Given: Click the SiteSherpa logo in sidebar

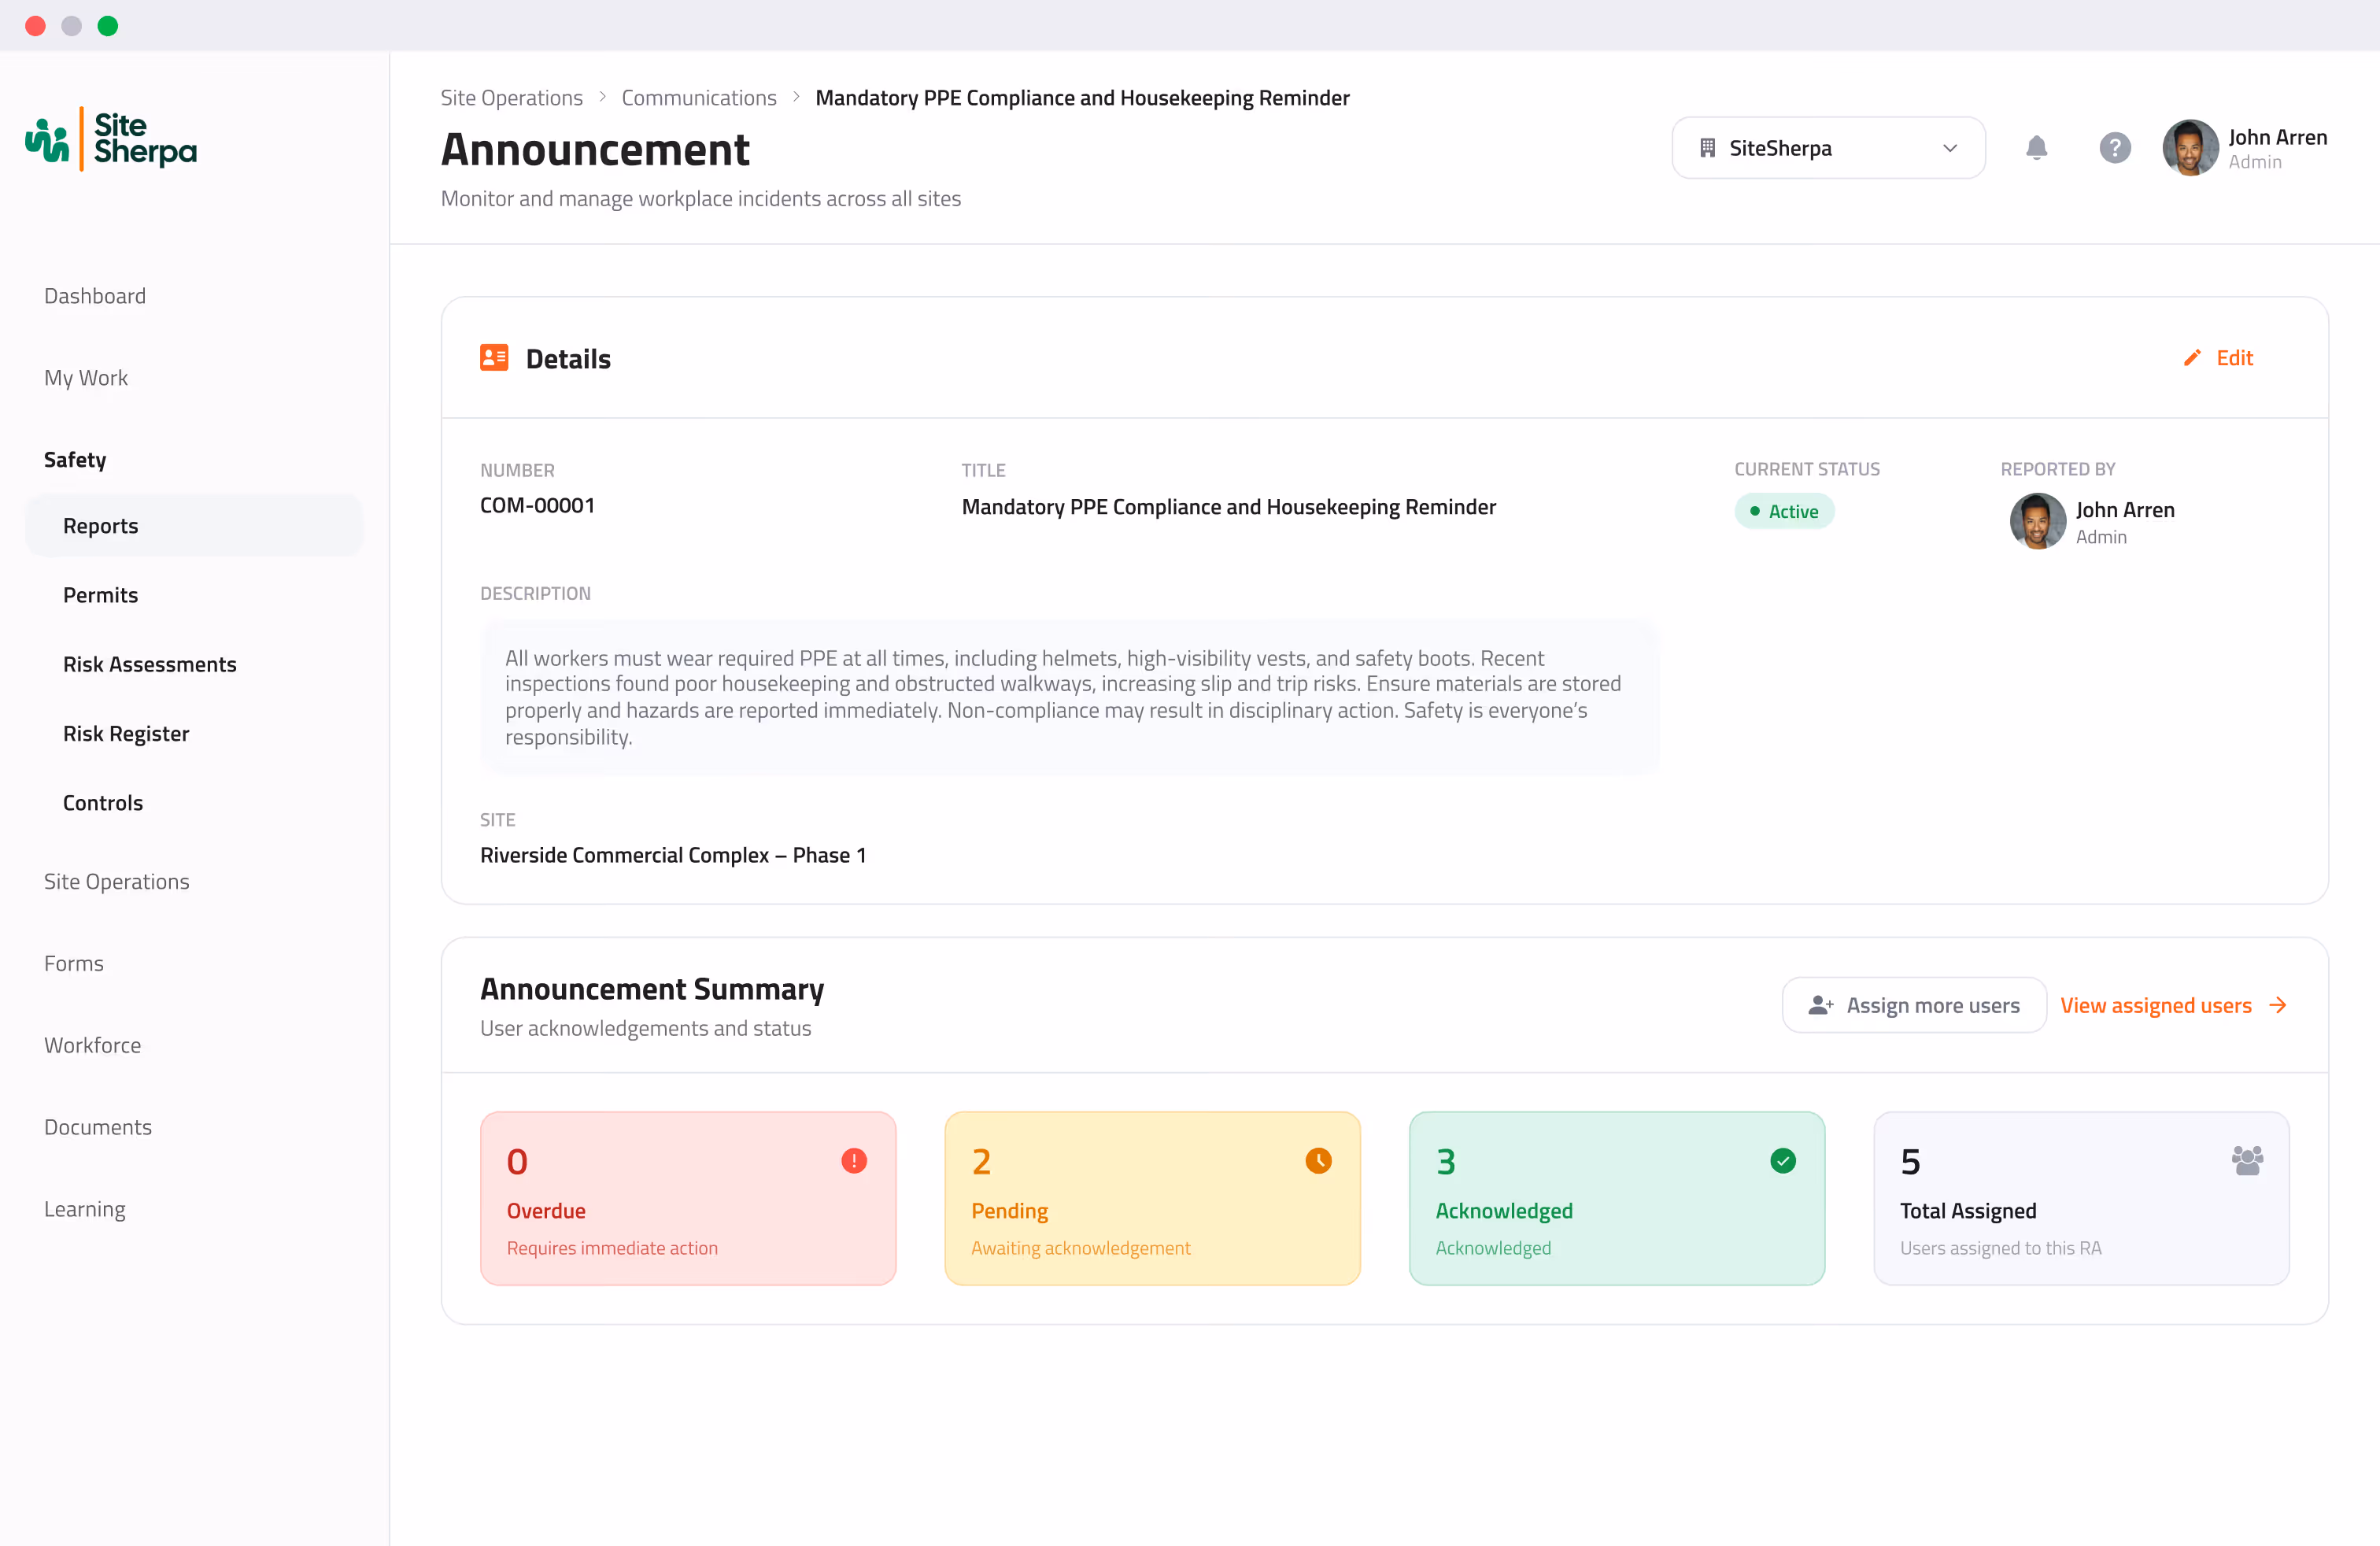Looking at the screenshot, I should 111,139.
